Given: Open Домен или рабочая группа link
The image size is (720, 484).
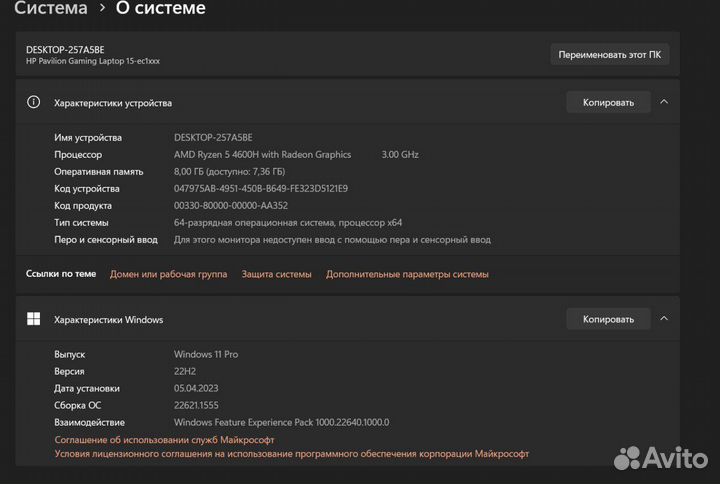Looking at the screenshot, I should 169,274.
